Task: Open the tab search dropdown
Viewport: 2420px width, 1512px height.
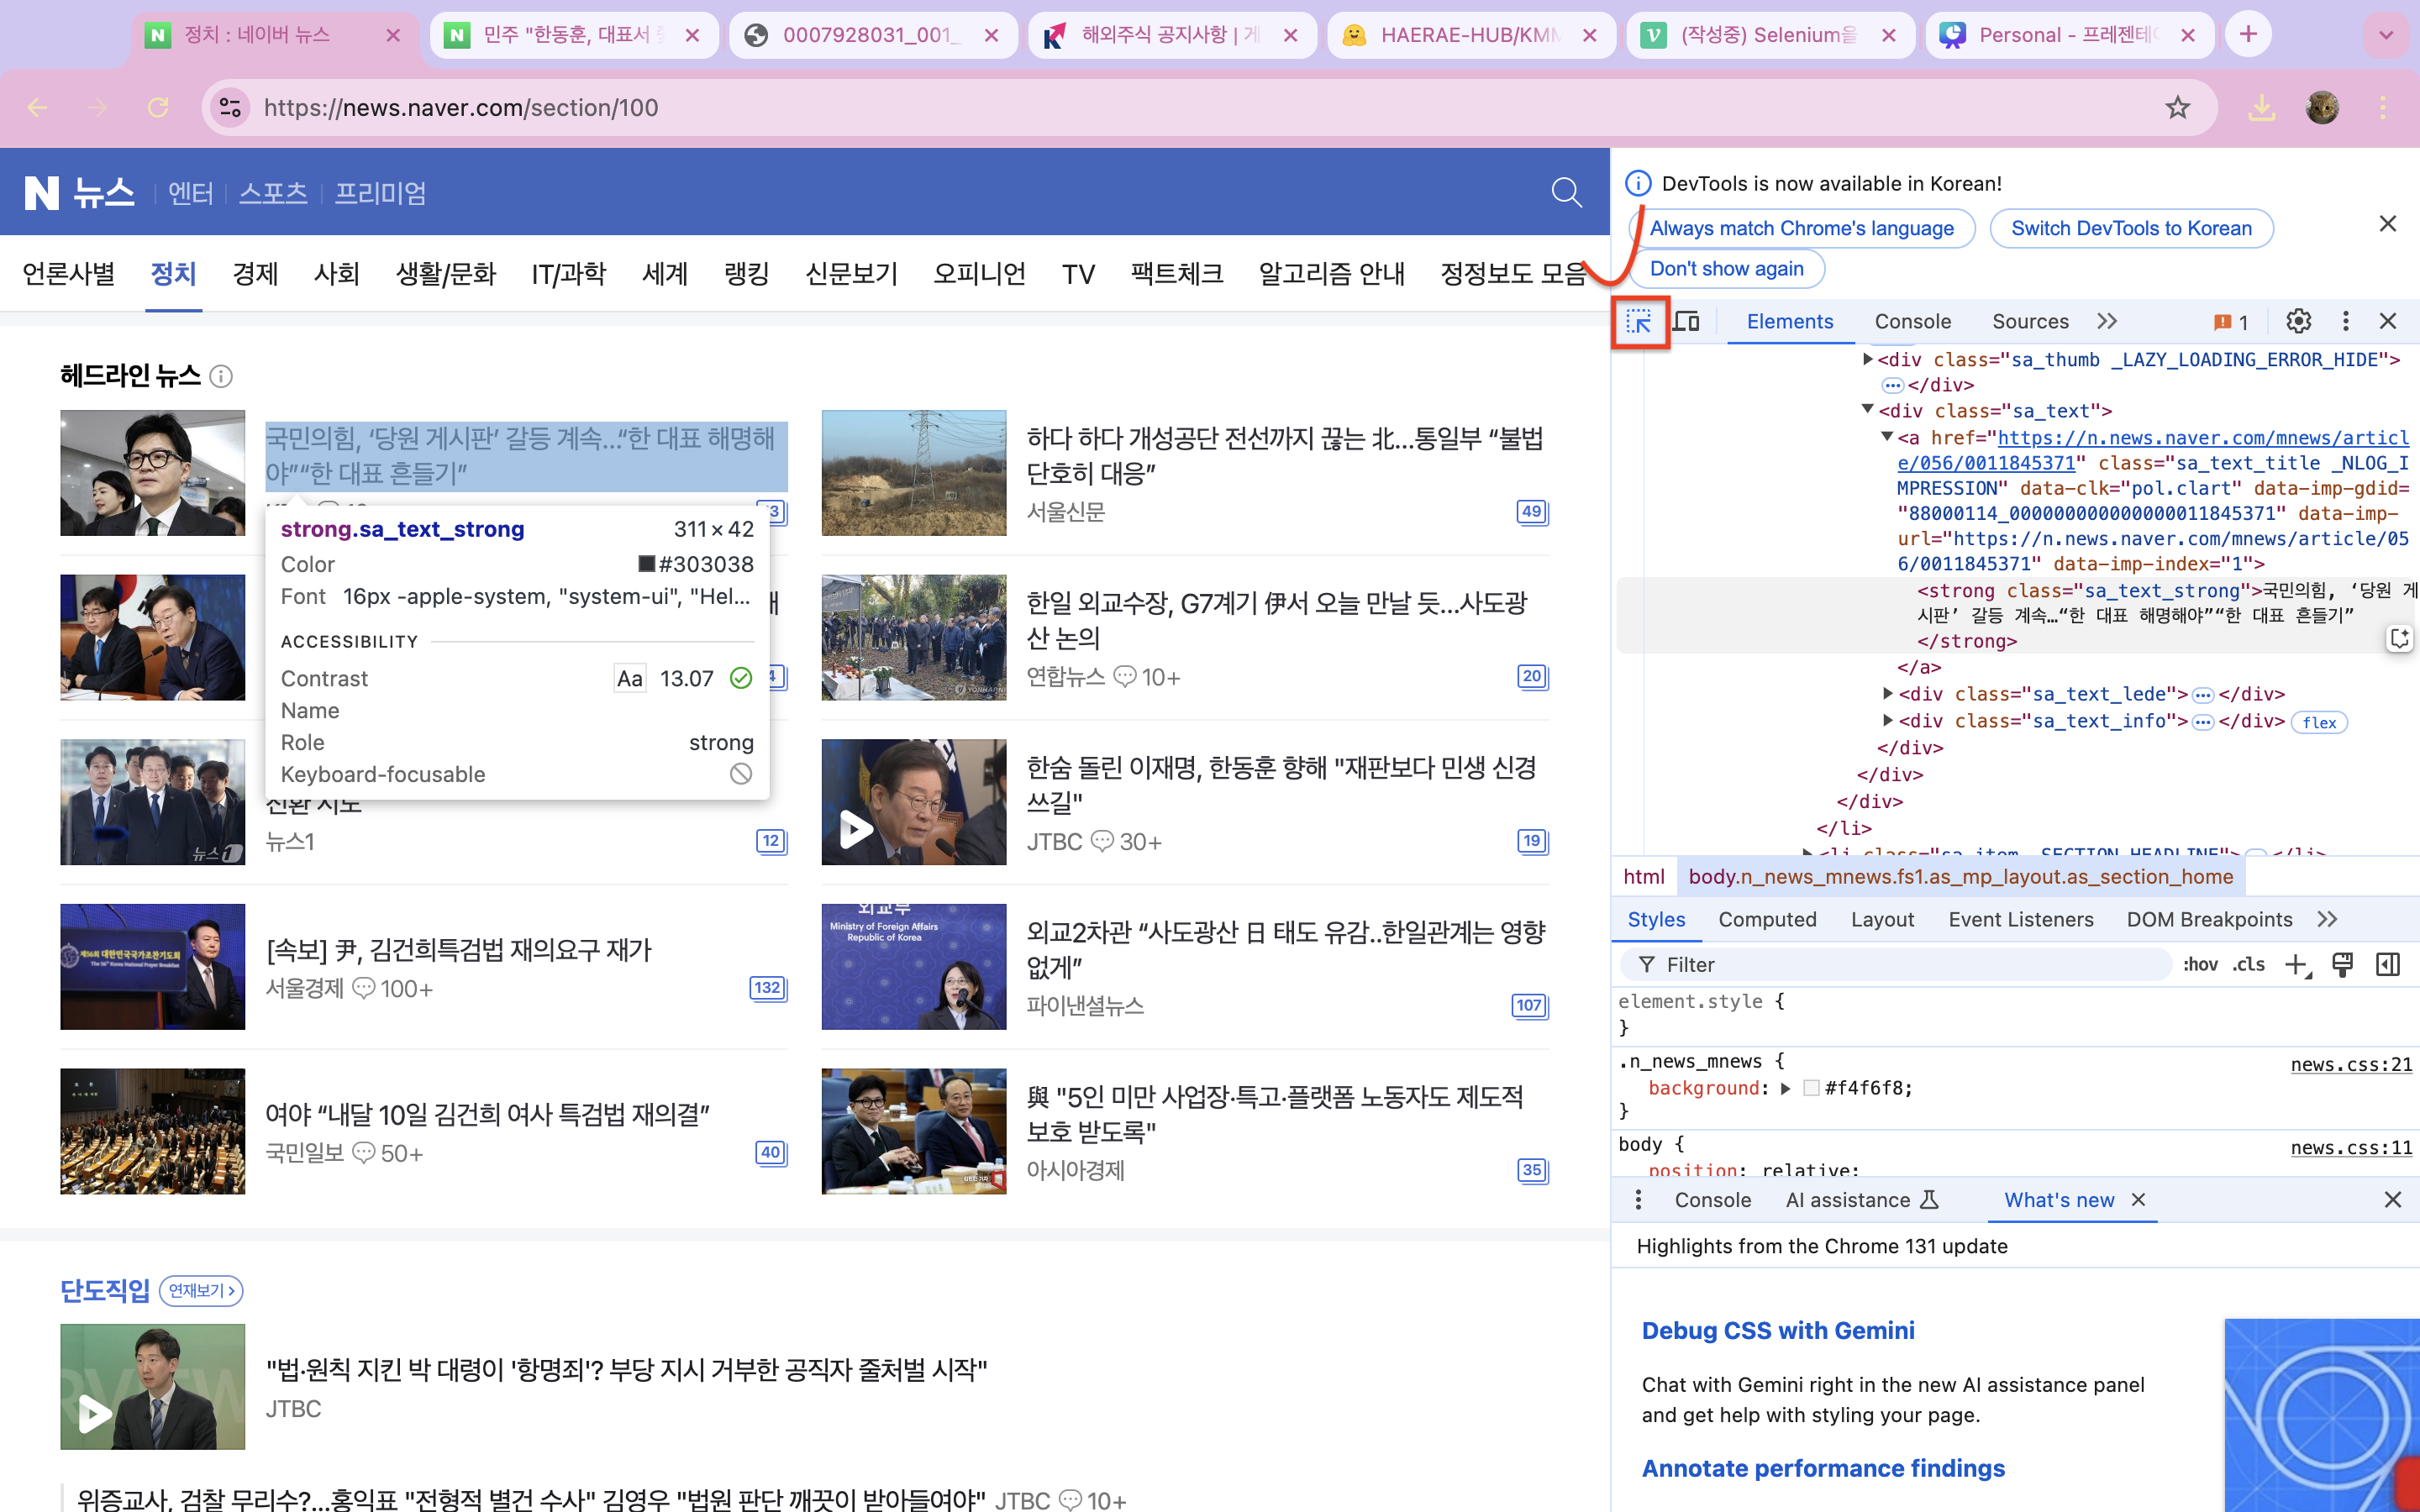Action: (x=2386, y=35)
